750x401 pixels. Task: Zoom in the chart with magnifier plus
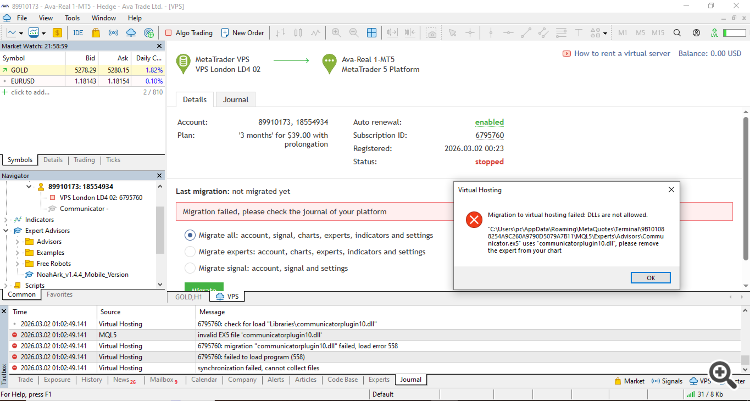pyautogui.click(x=336, y=33)
